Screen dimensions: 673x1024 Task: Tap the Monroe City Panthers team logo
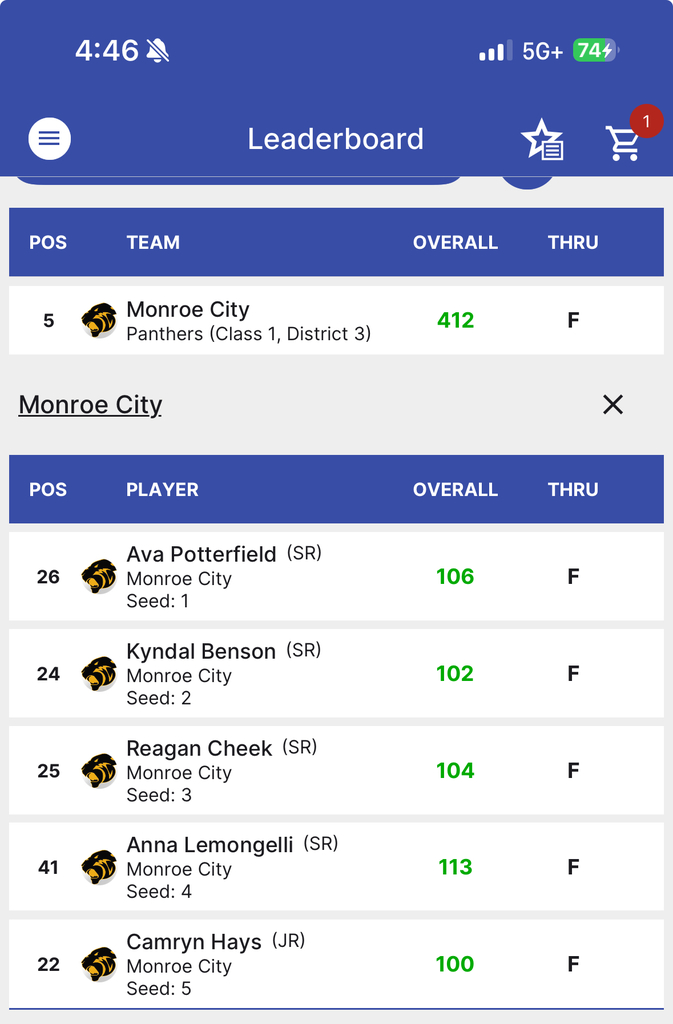coord(99,320)
